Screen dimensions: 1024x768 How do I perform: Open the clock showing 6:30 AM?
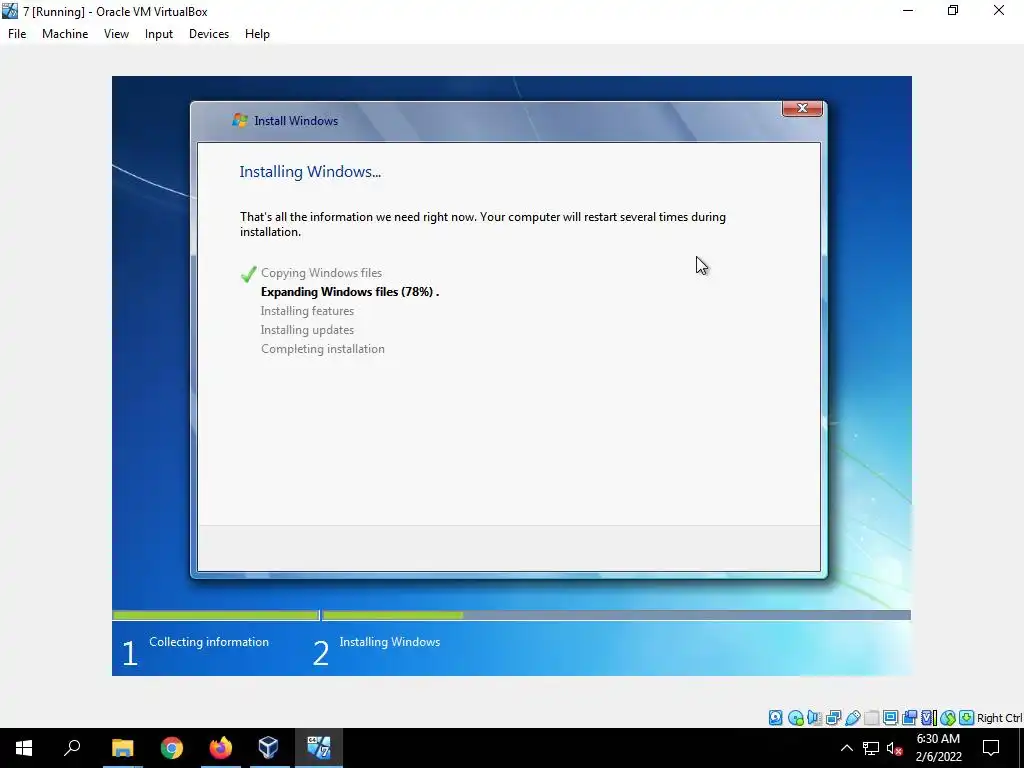click(938, 748)
